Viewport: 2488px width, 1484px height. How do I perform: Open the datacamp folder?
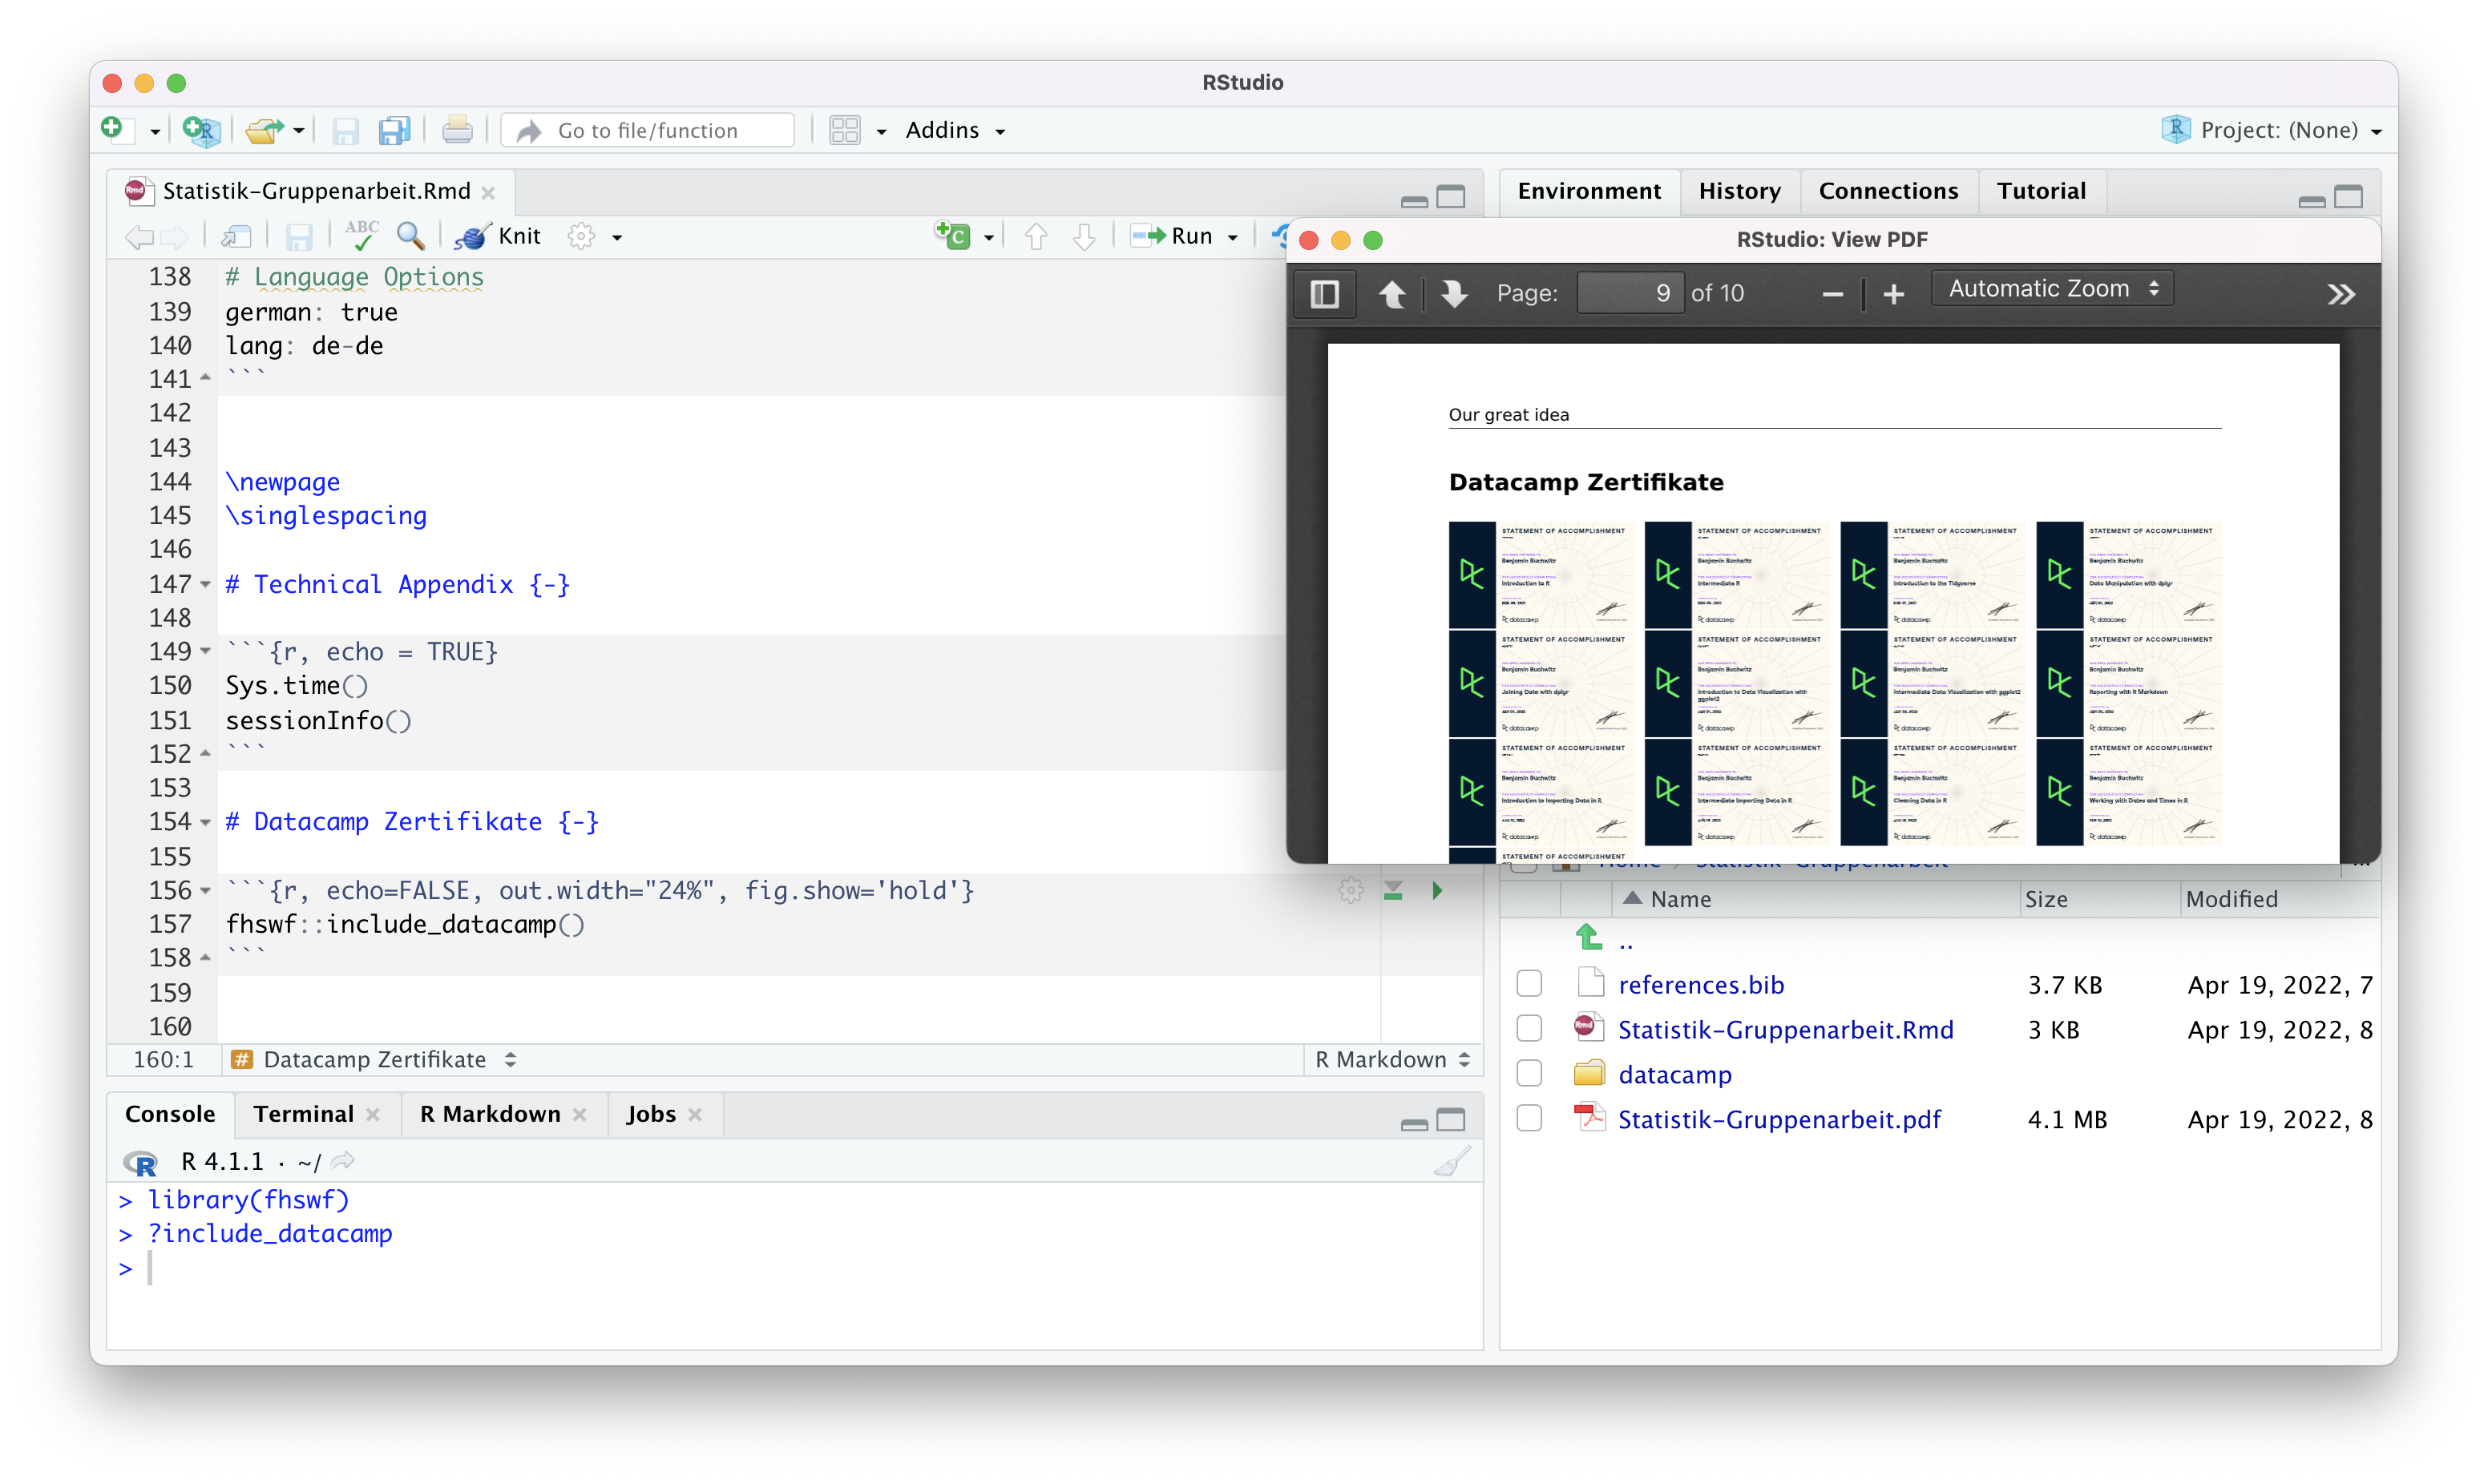(1675, 1075)
